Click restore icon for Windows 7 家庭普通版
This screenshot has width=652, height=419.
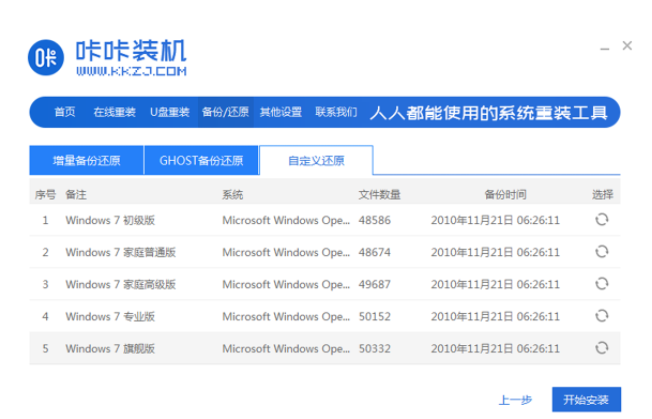(x=601, y=251)
